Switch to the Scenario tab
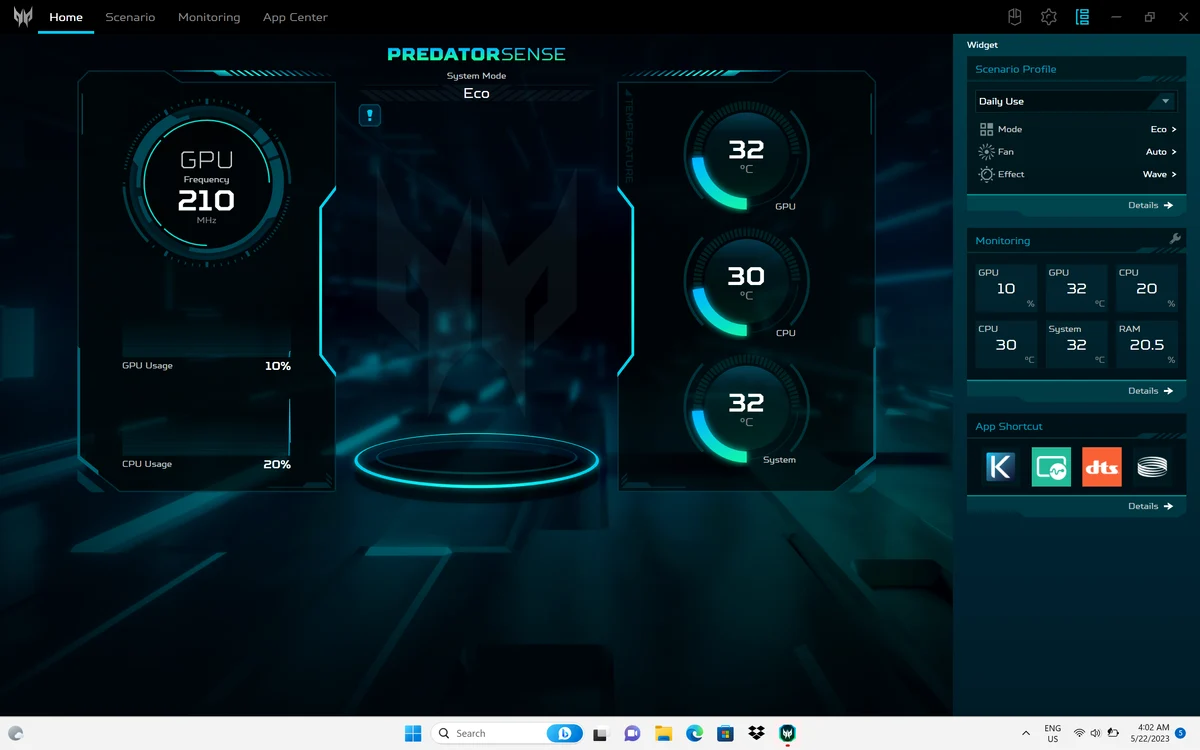Screen dimensions: 1200x750 click(x=130, y=17)
